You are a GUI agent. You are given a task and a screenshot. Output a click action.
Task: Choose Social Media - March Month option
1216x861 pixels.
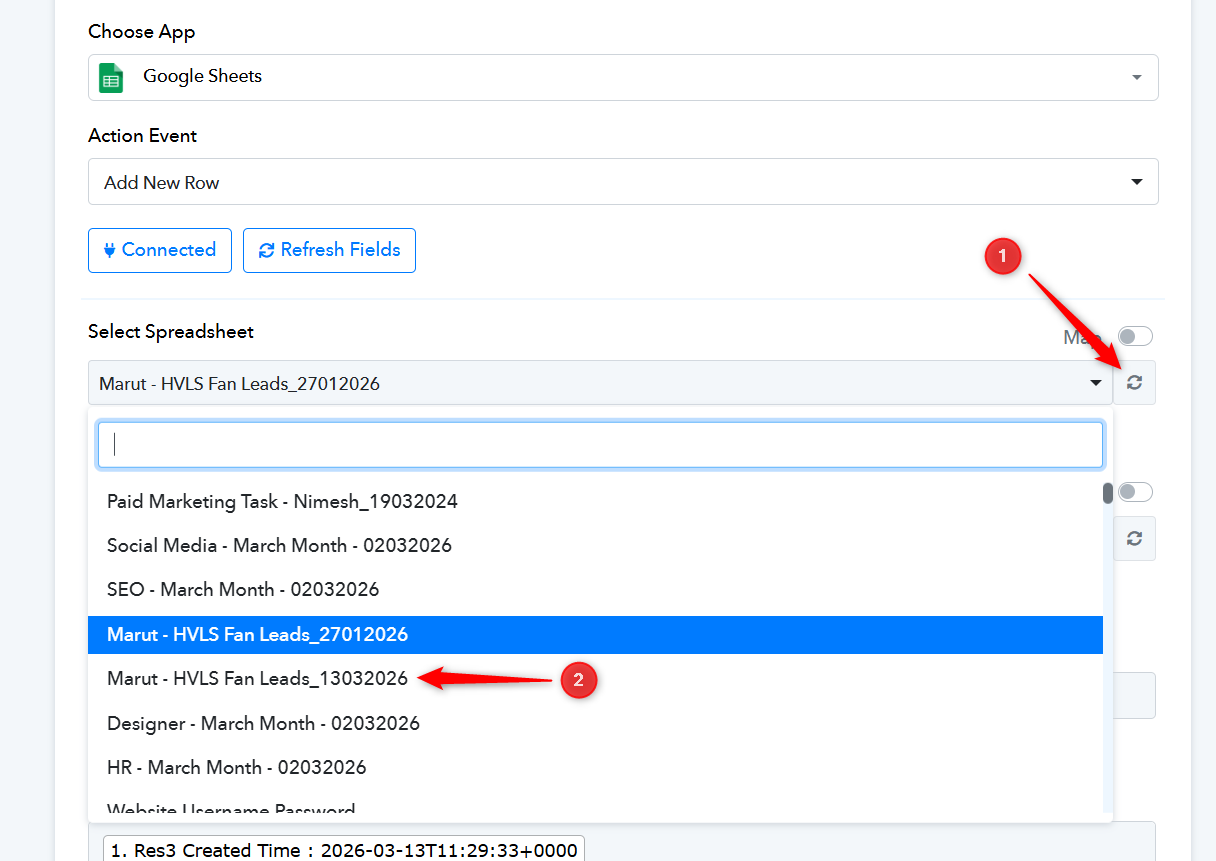279,546
